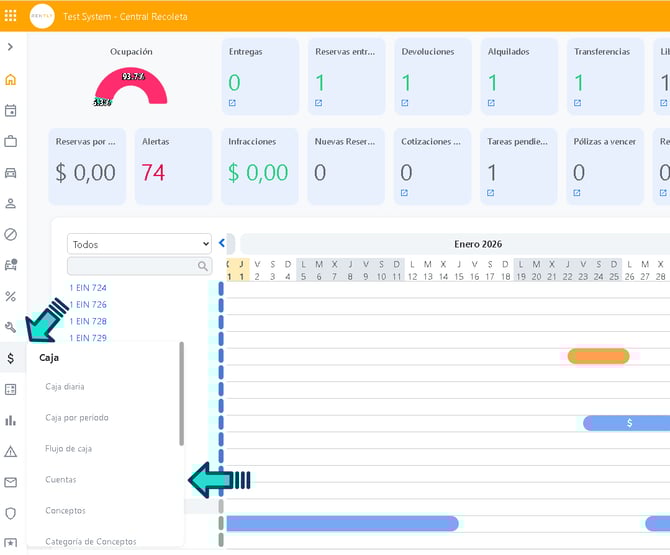Click the home icon in sidebar
The height and width of the screenshot is (555, 670).
pyautogui.click(x=11, y=80)
